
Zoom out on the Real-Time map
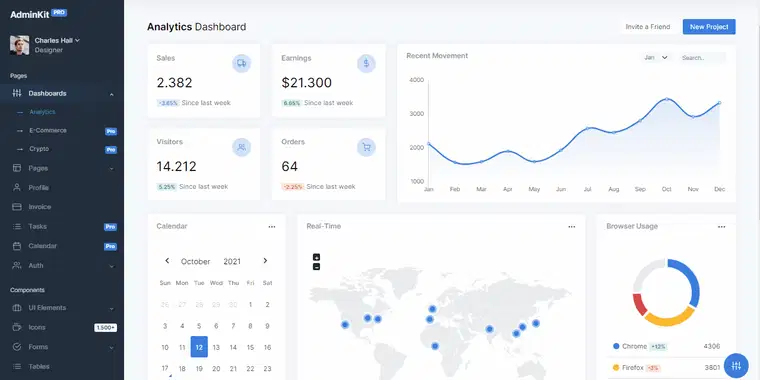[317, 267]
